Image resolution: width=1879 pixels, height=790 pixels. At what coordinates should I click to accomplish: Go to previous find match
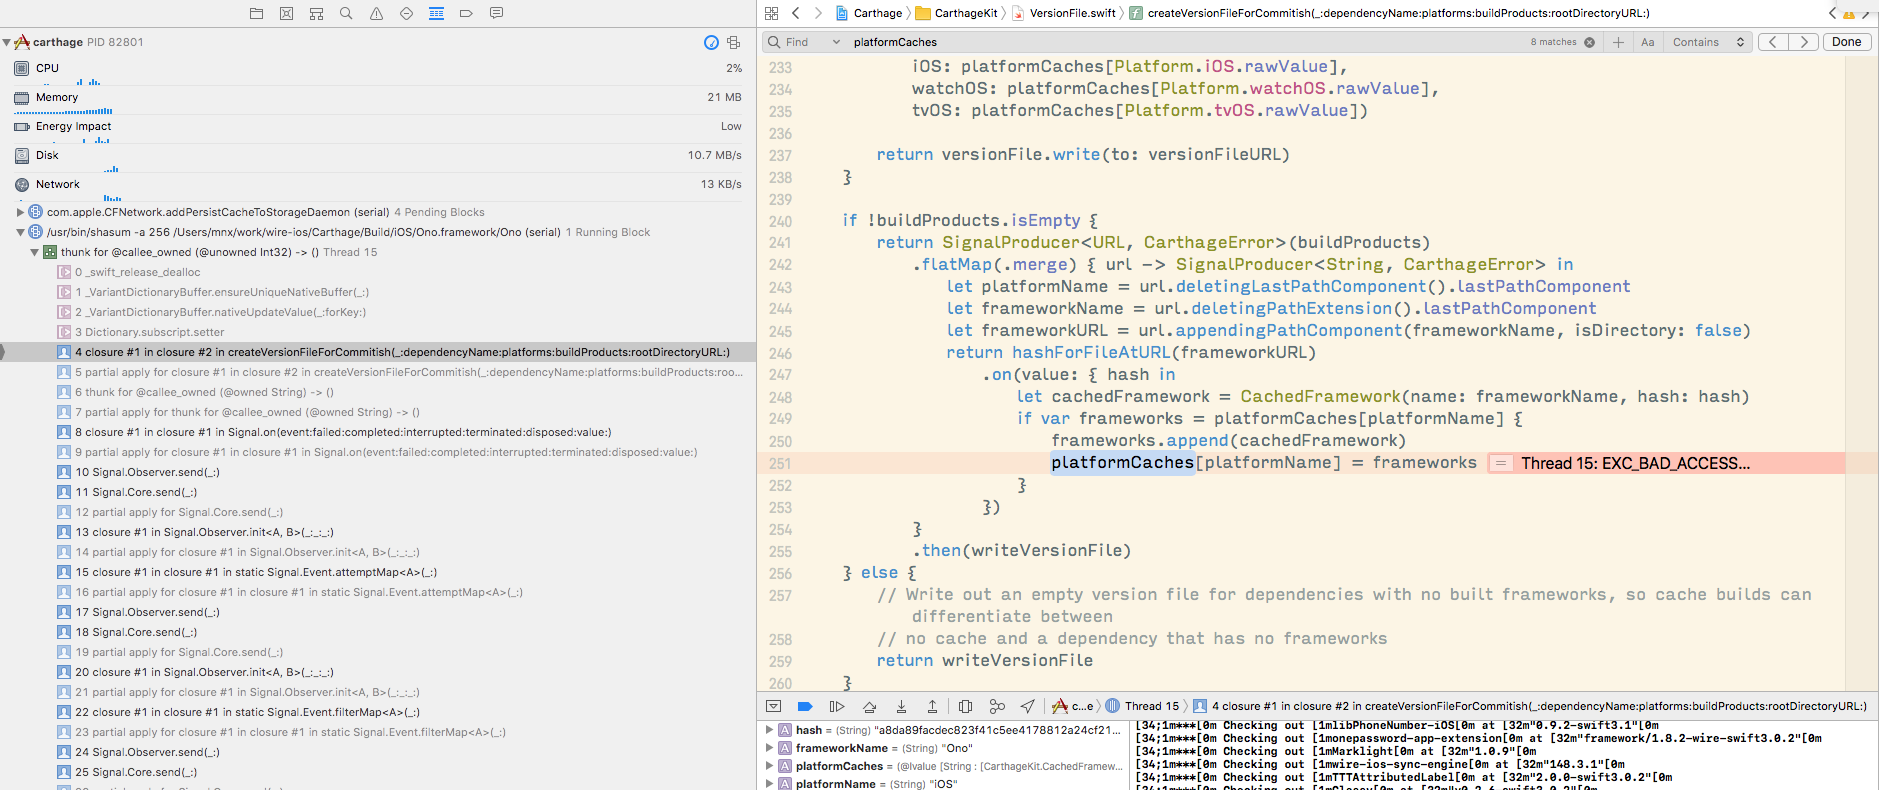1773,42
